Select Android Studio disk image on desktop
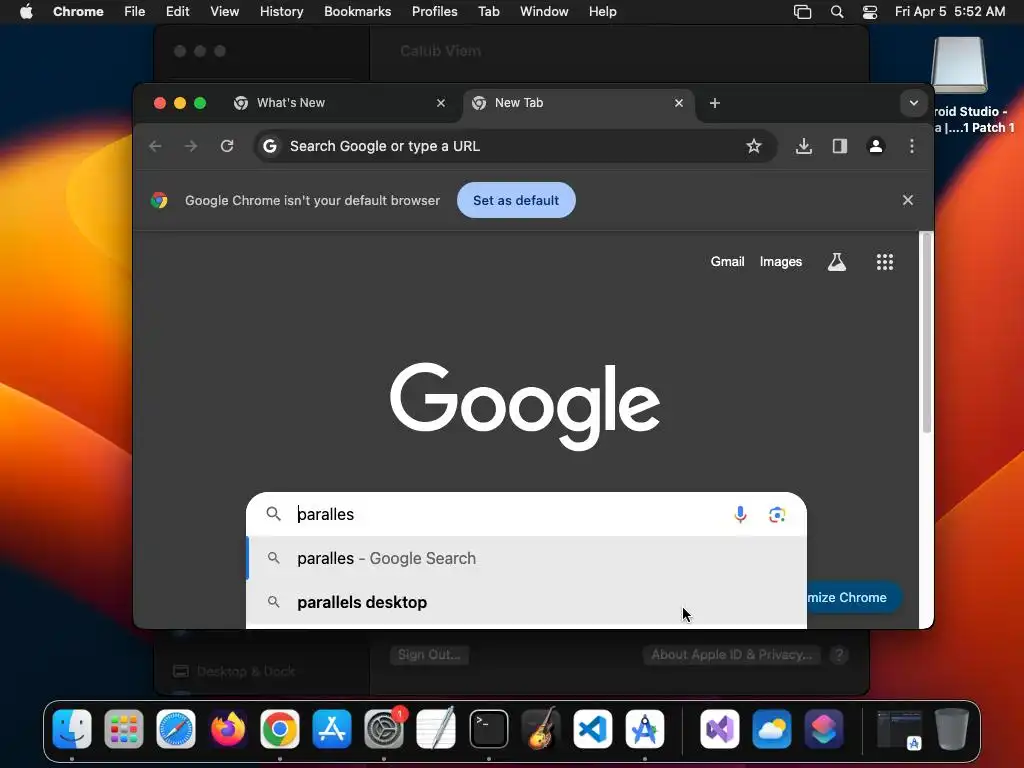1024x768 pixels. [x=960, y=65]
